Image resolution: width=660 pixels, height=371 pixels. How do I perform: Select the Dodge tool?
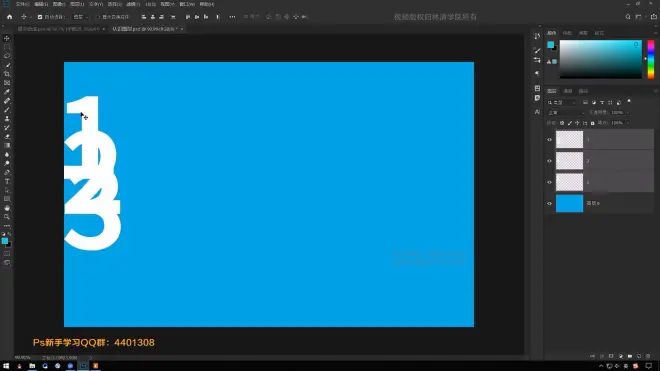point(7,163)
